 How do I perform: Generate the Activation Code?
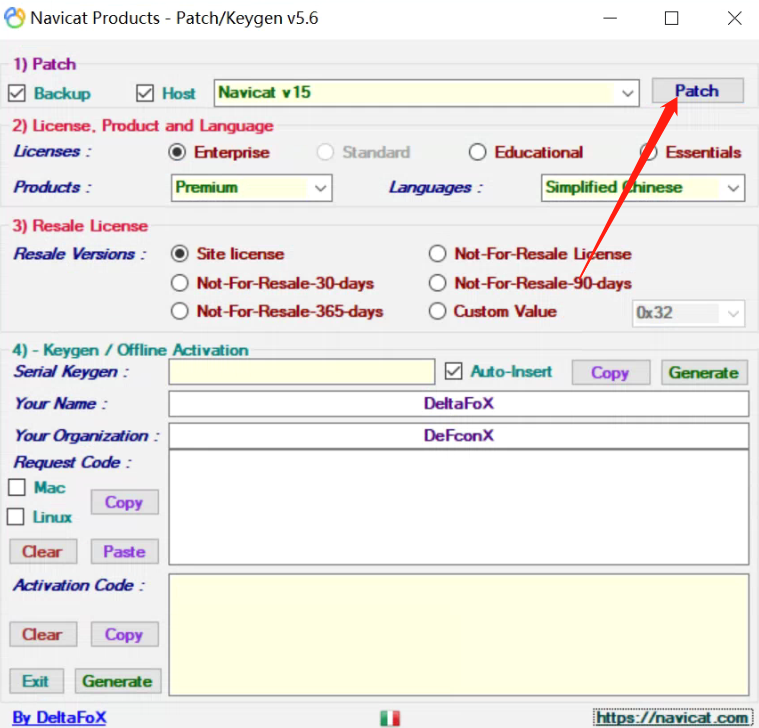(x=118, y=681)
